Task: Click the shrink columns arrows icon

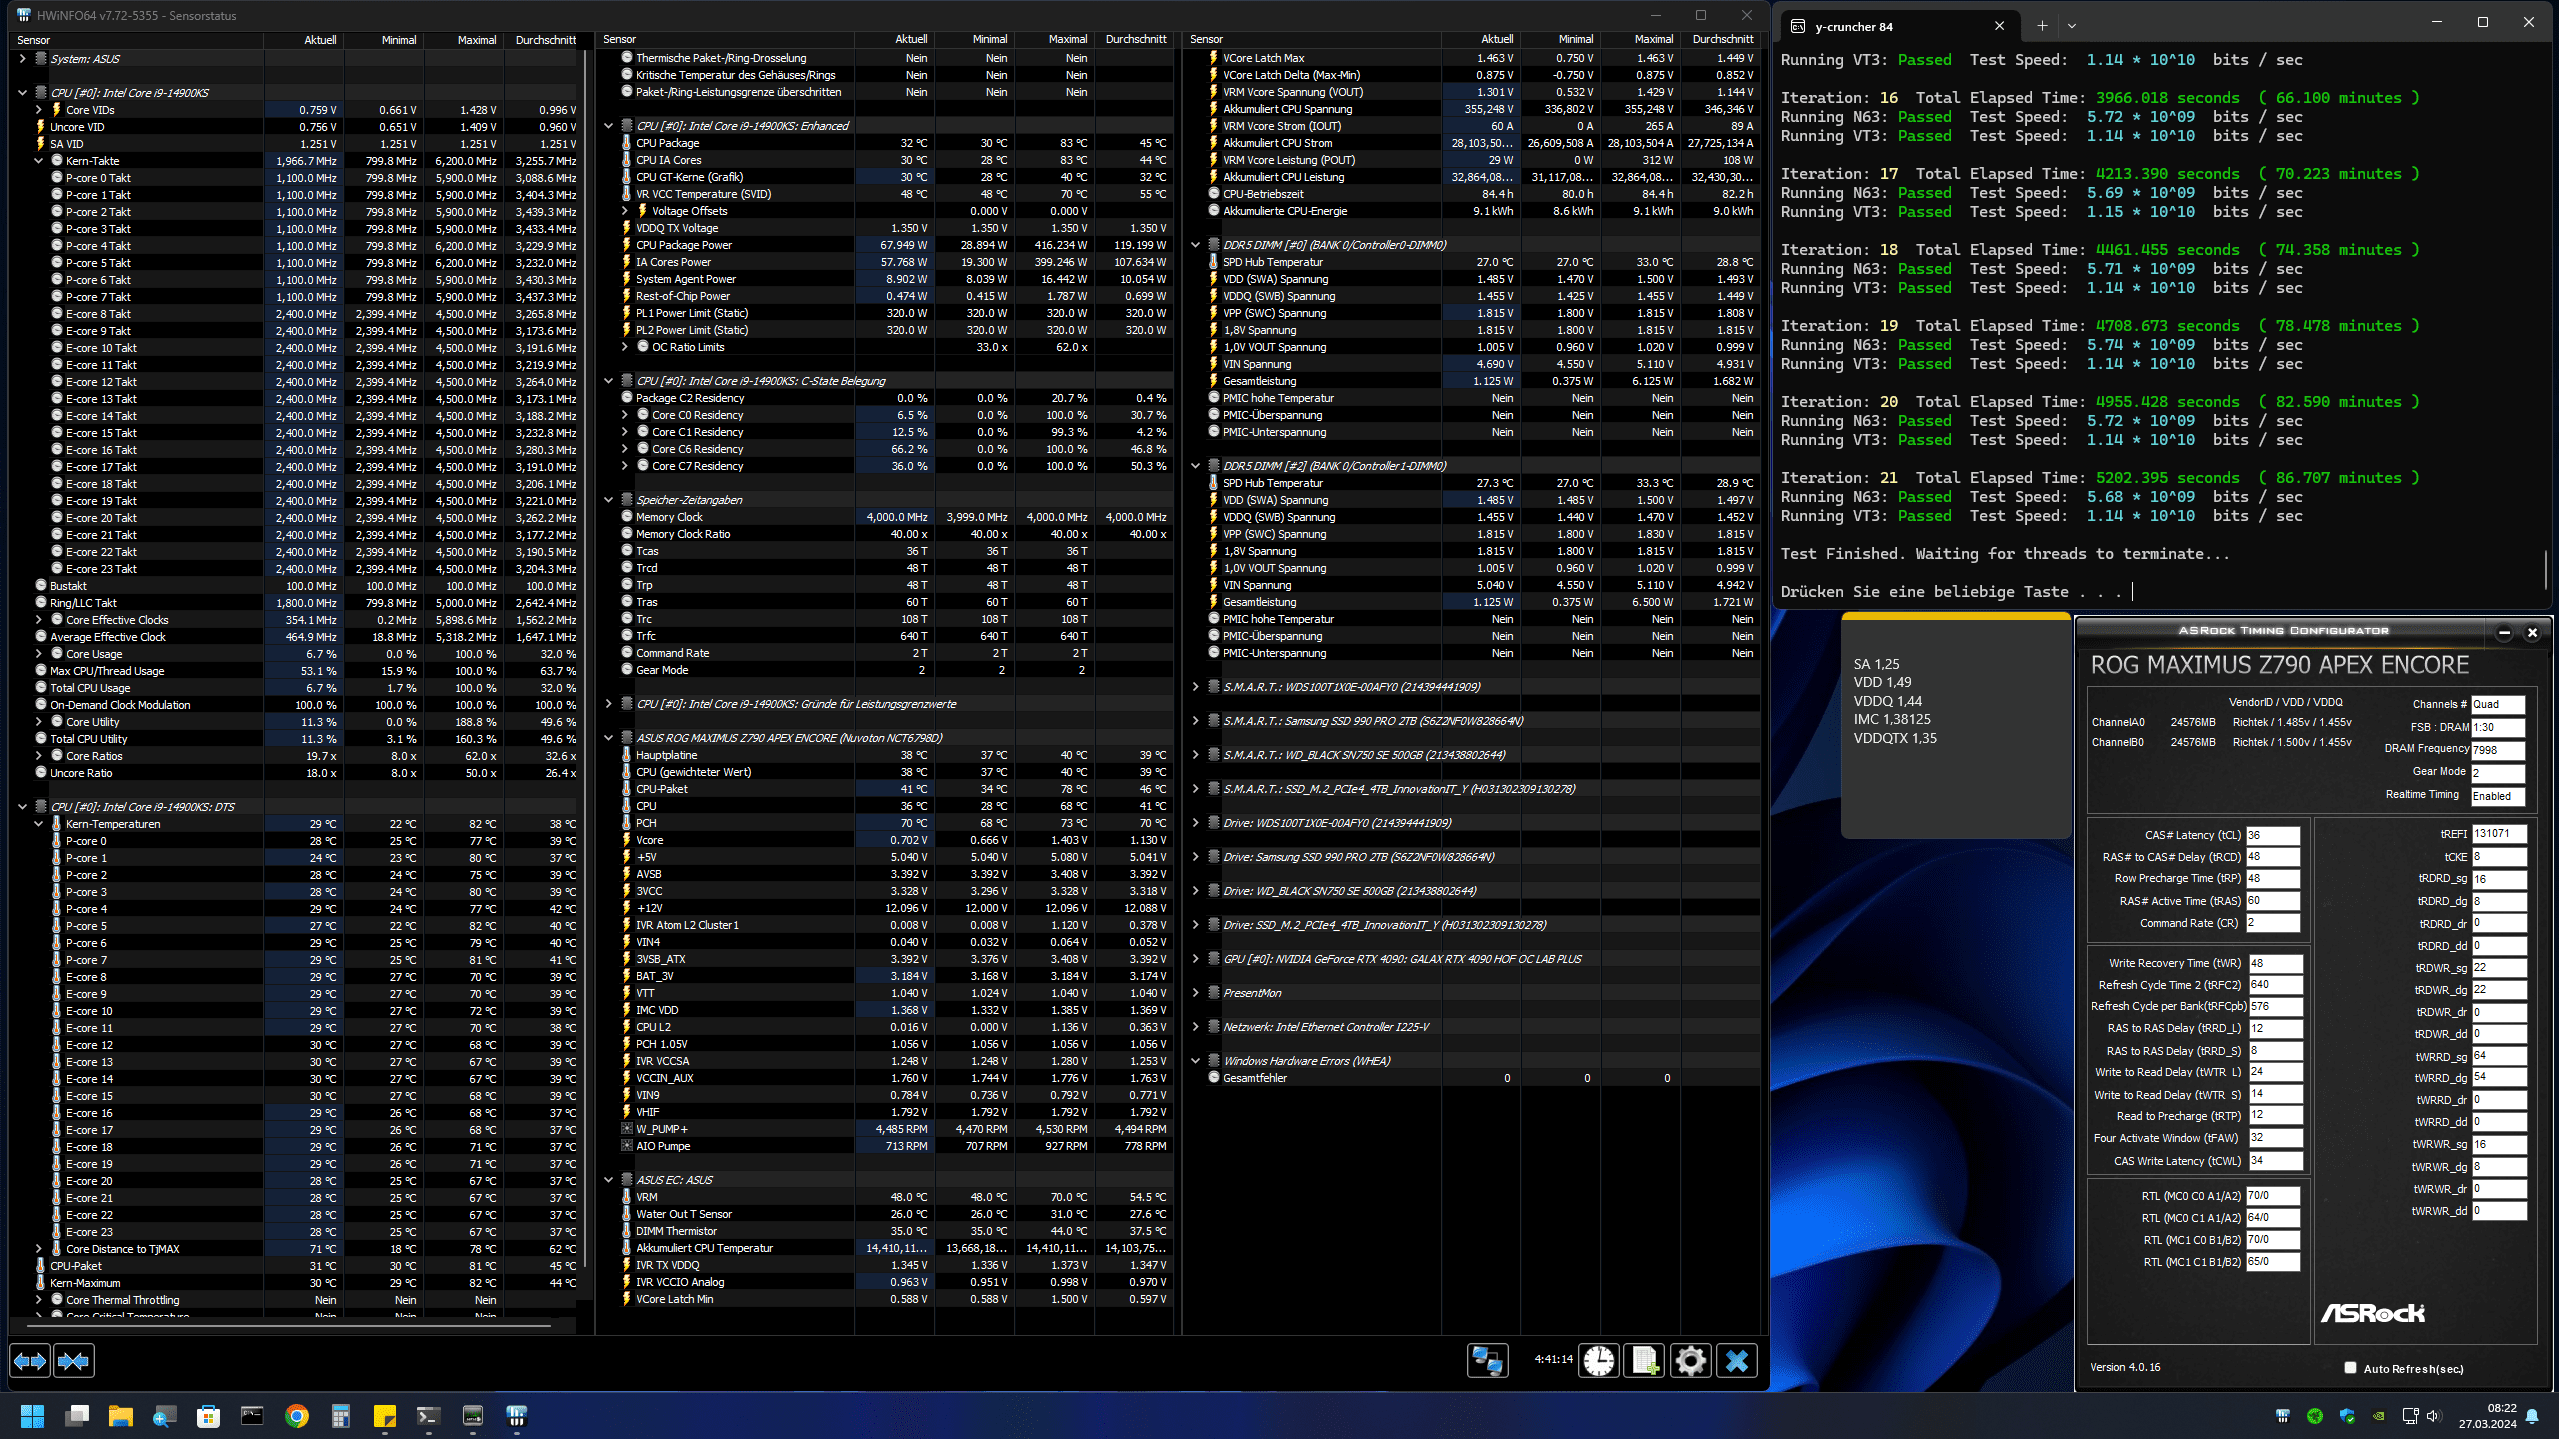Action: click(x=74, y=1361)
